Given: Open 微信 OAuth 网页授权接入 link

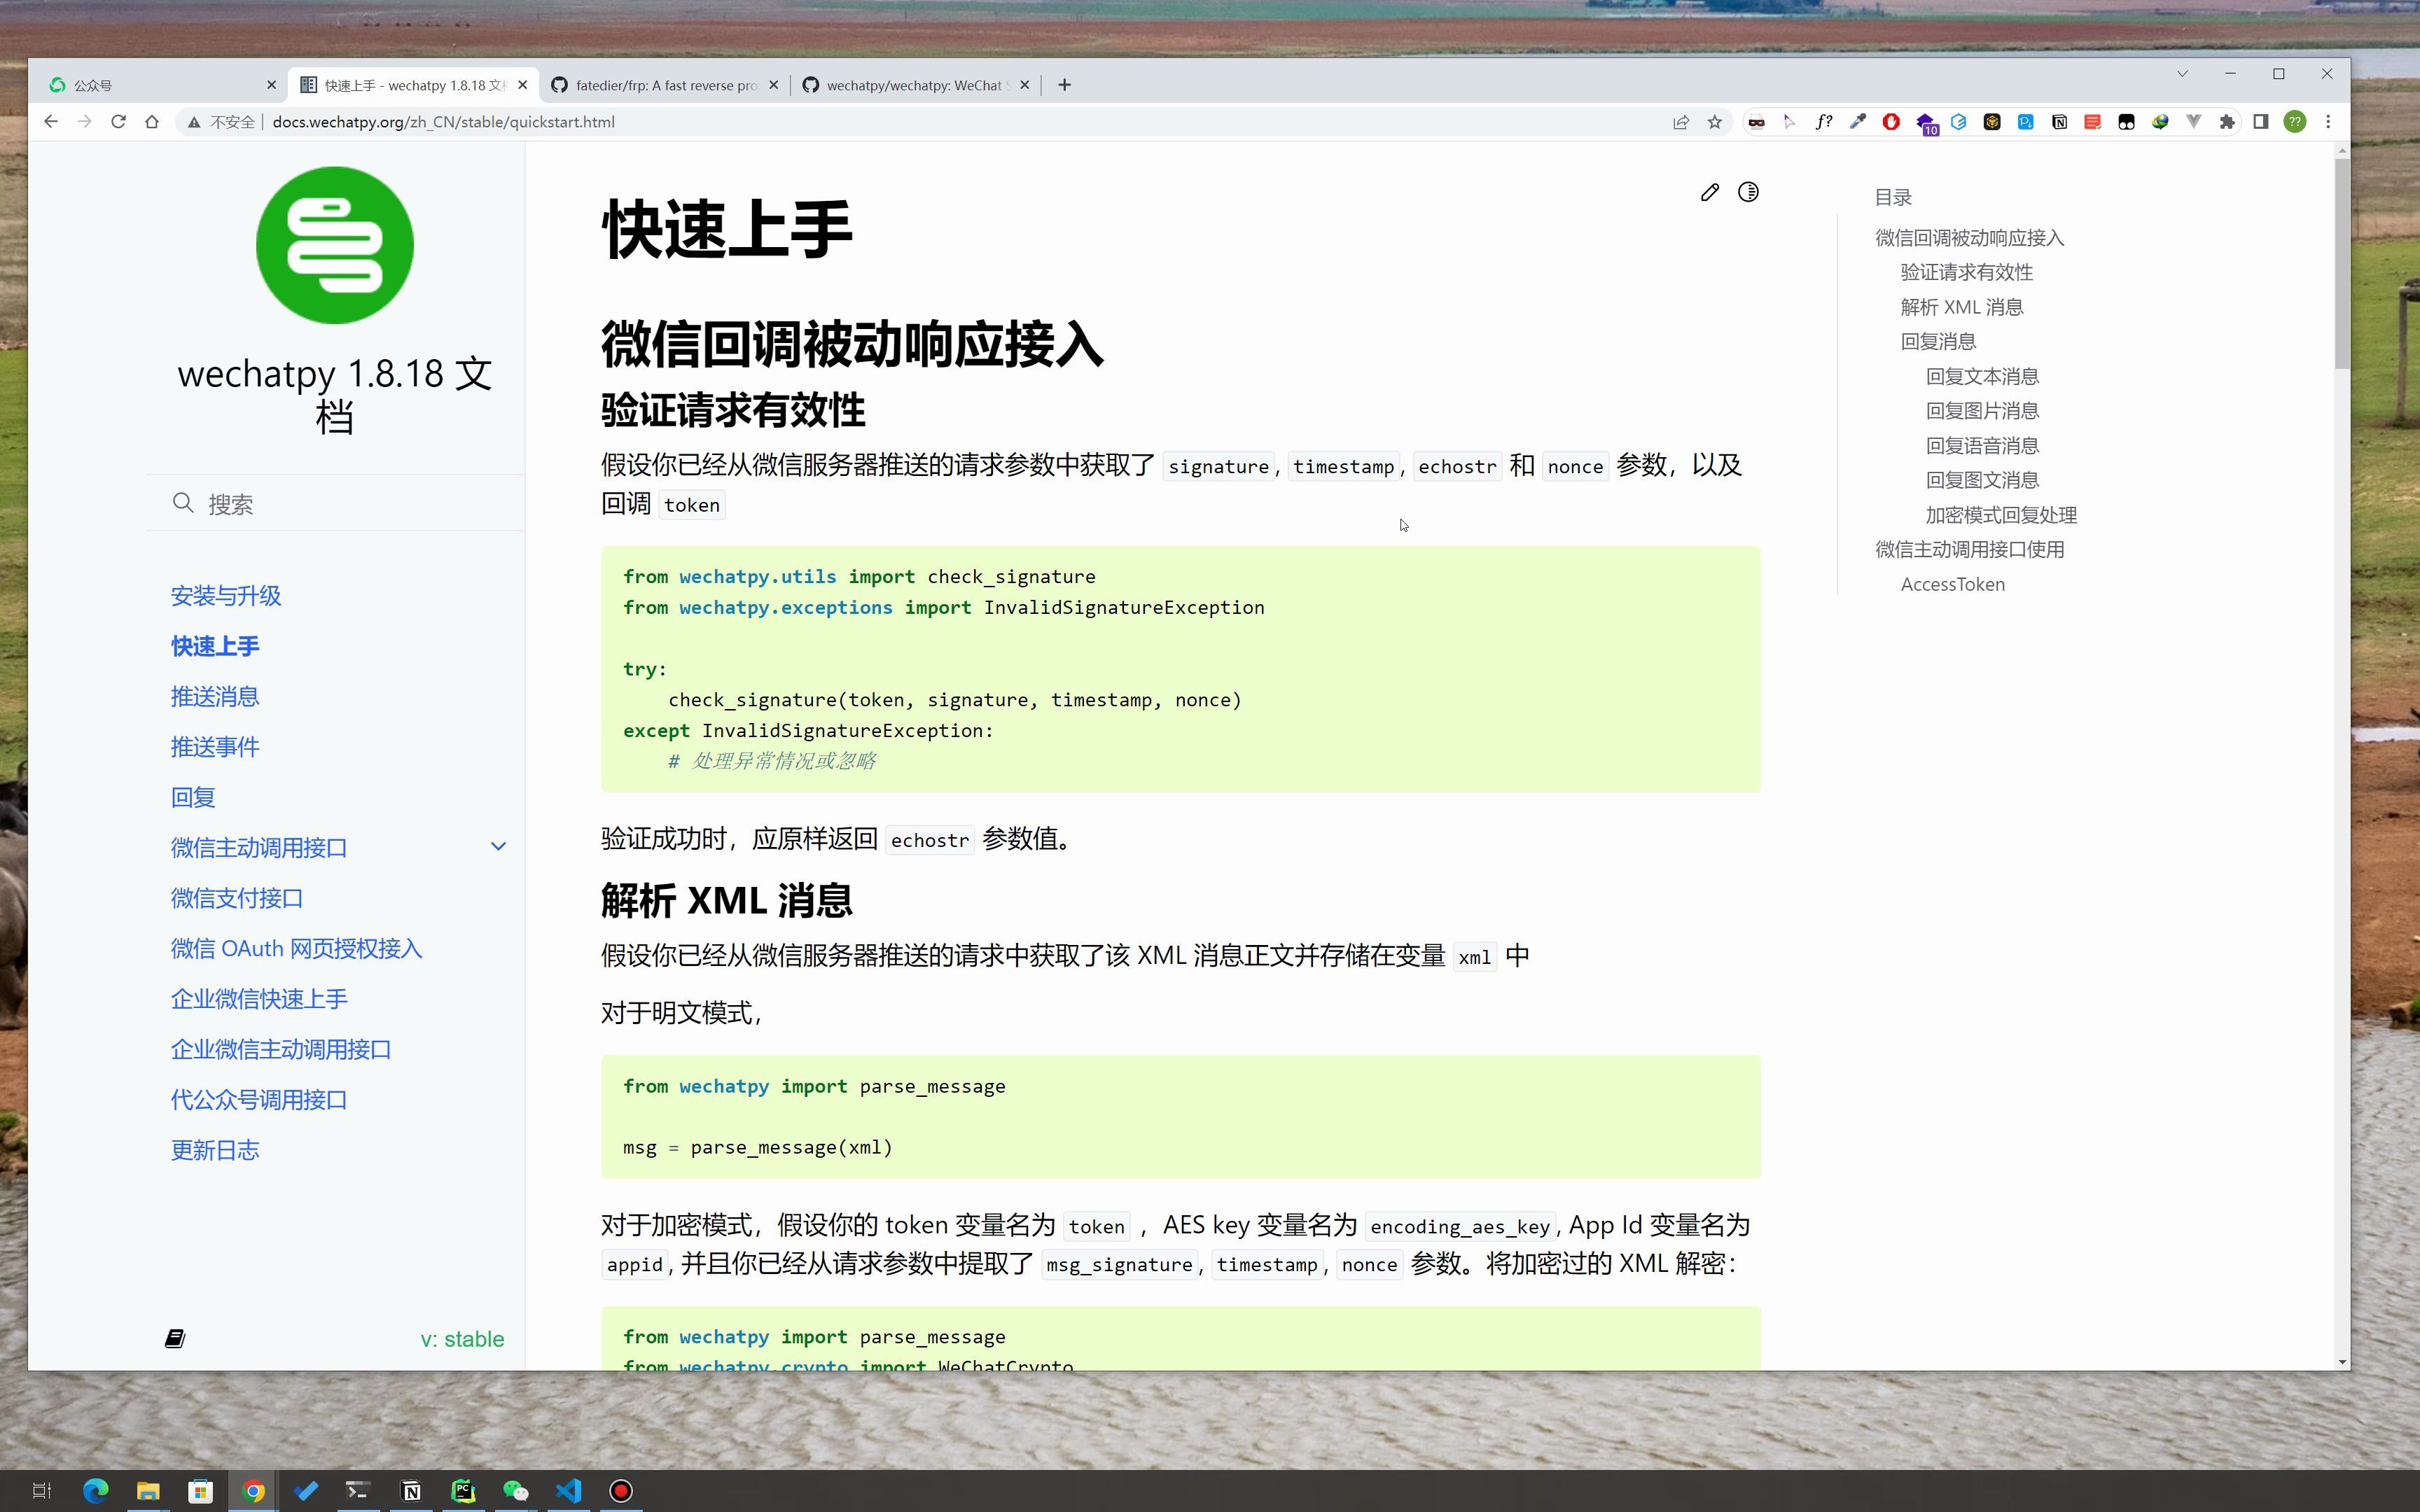Looking at the screenshot, I should click(x=296, y=948).
